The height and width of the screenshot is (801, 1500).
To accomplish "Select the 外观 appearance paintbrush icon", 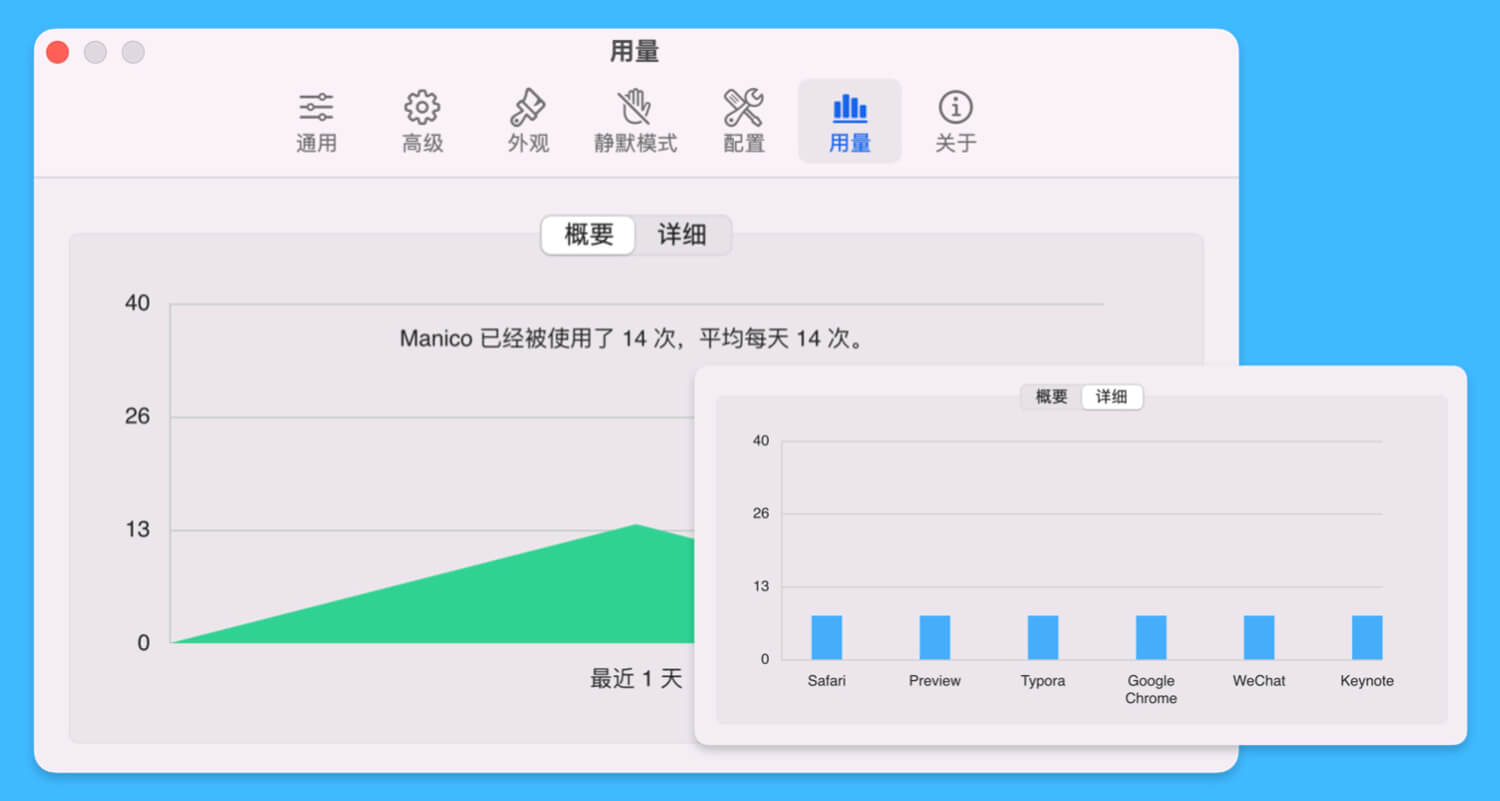I will pyautogui.click(x=528, y=108).
